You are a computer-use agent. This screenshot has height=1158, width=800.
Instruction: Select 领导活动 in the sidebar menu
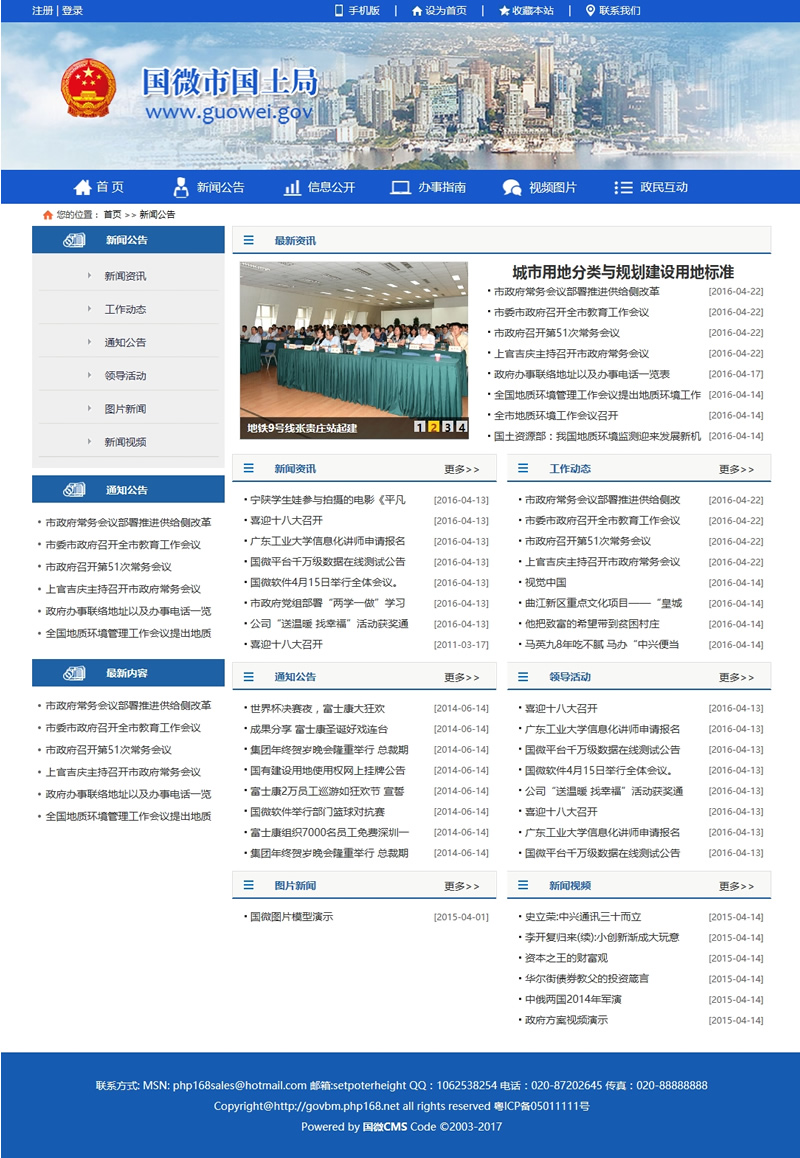tap(125, 376)
